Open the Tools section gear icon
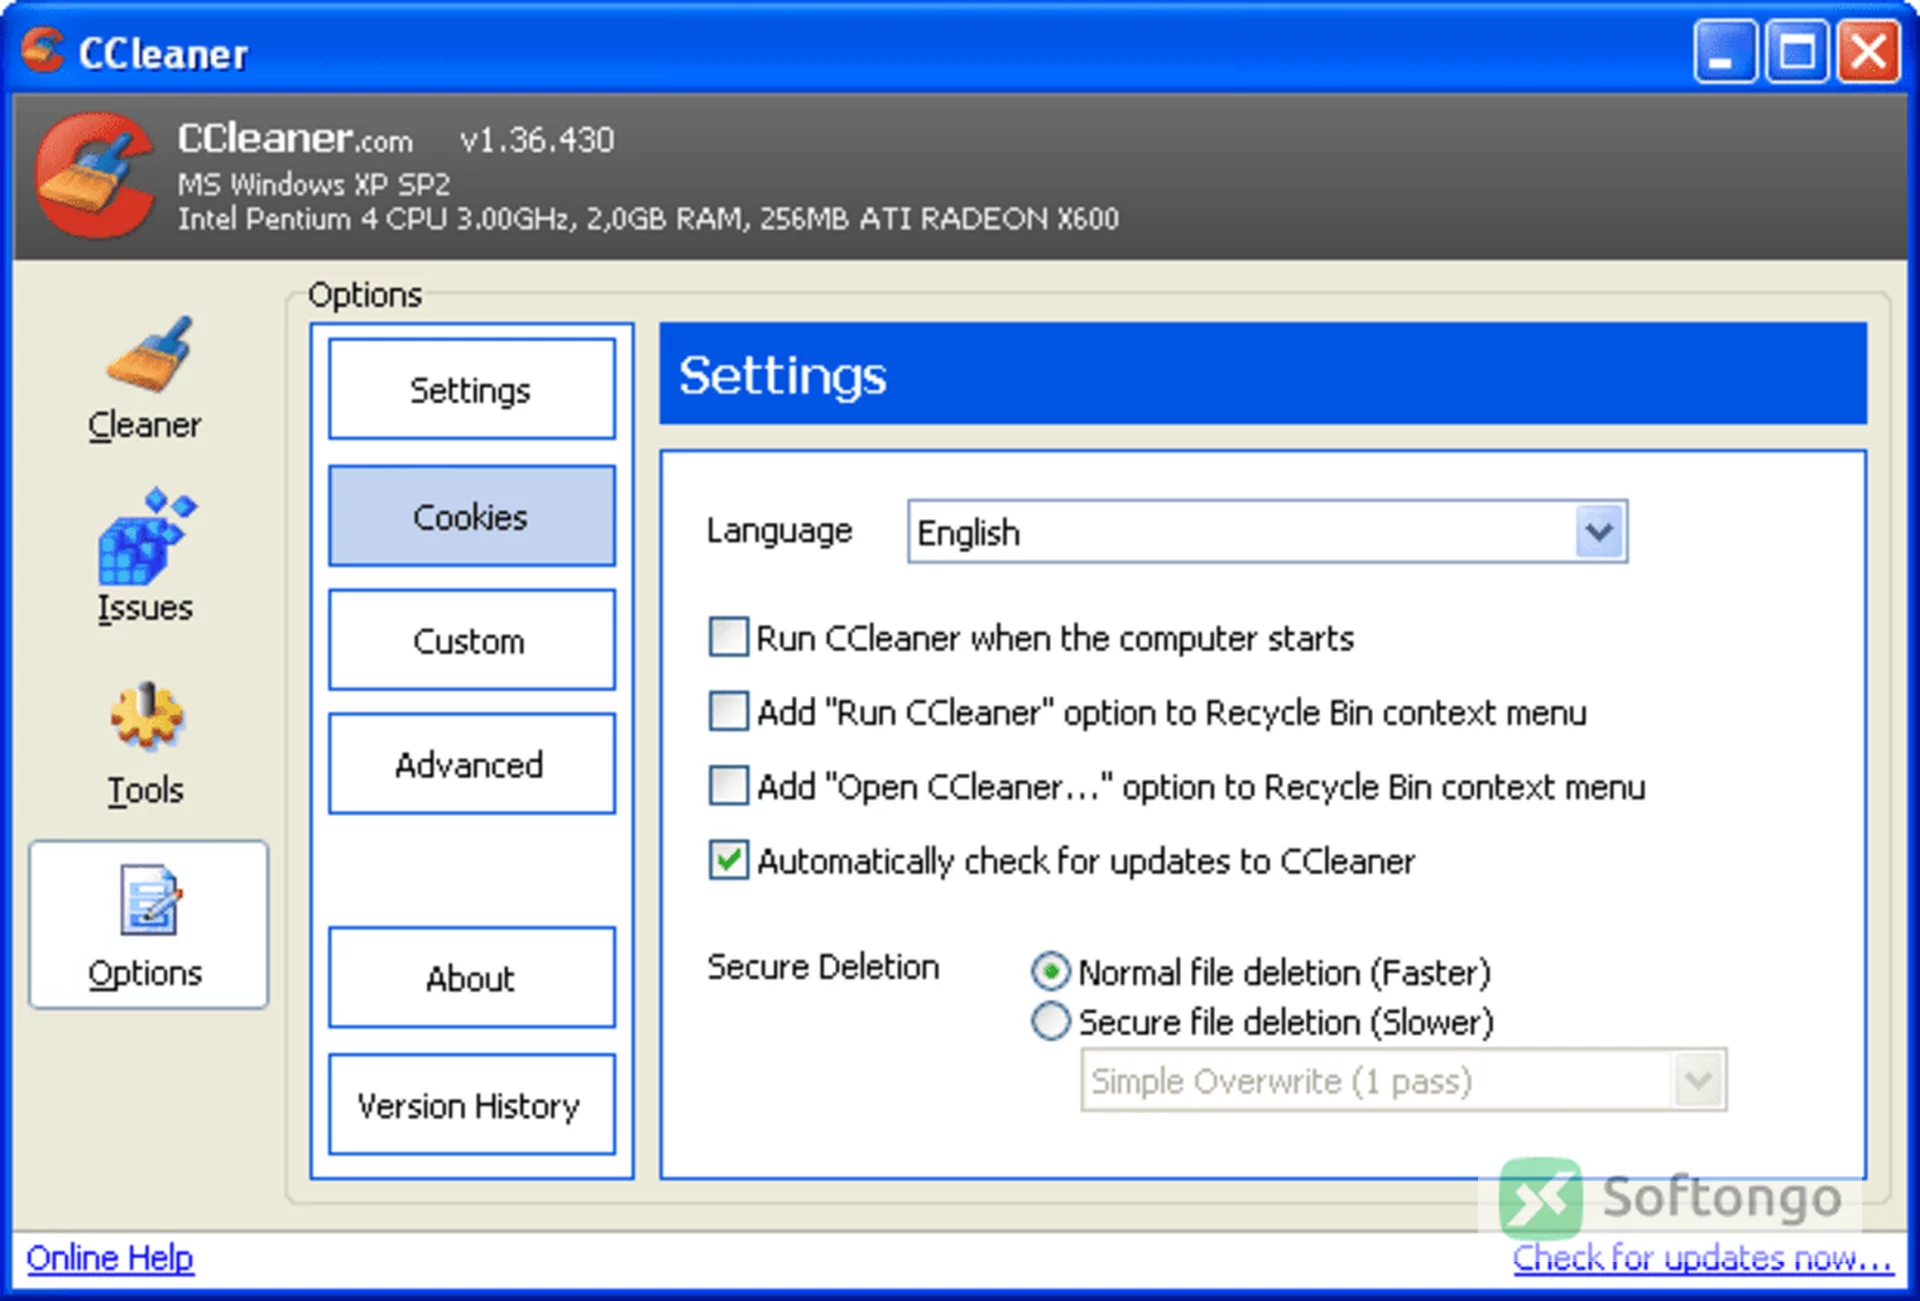1920x1301 pixels. pos(147,716)
